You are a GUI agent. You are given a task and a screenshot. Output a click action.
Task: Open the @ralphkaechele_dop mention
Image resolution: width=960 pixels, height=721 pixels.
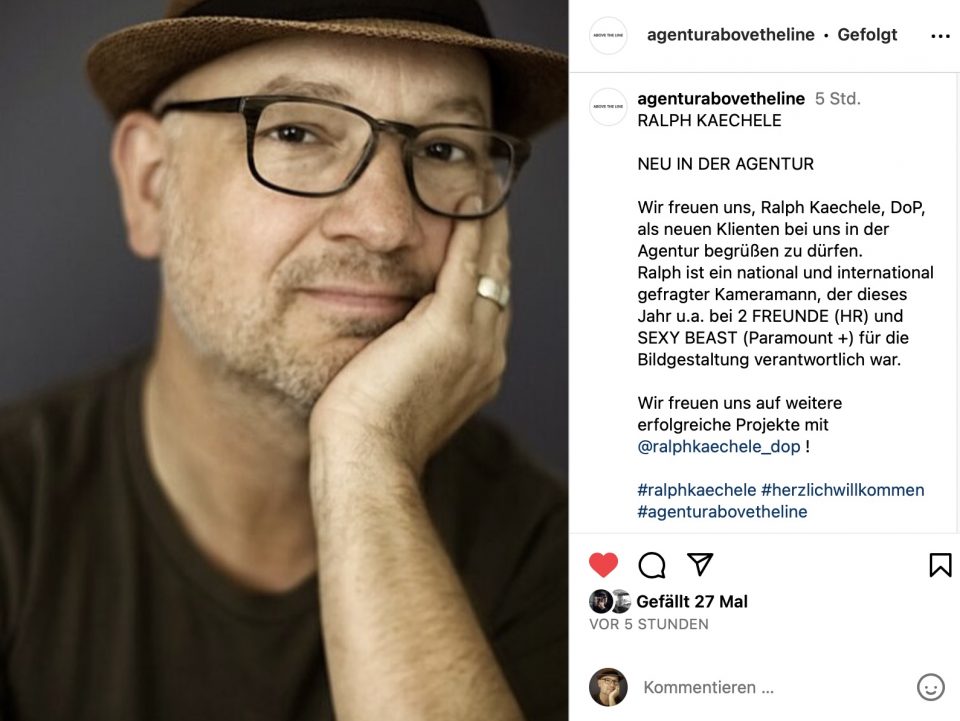(719, 447)
